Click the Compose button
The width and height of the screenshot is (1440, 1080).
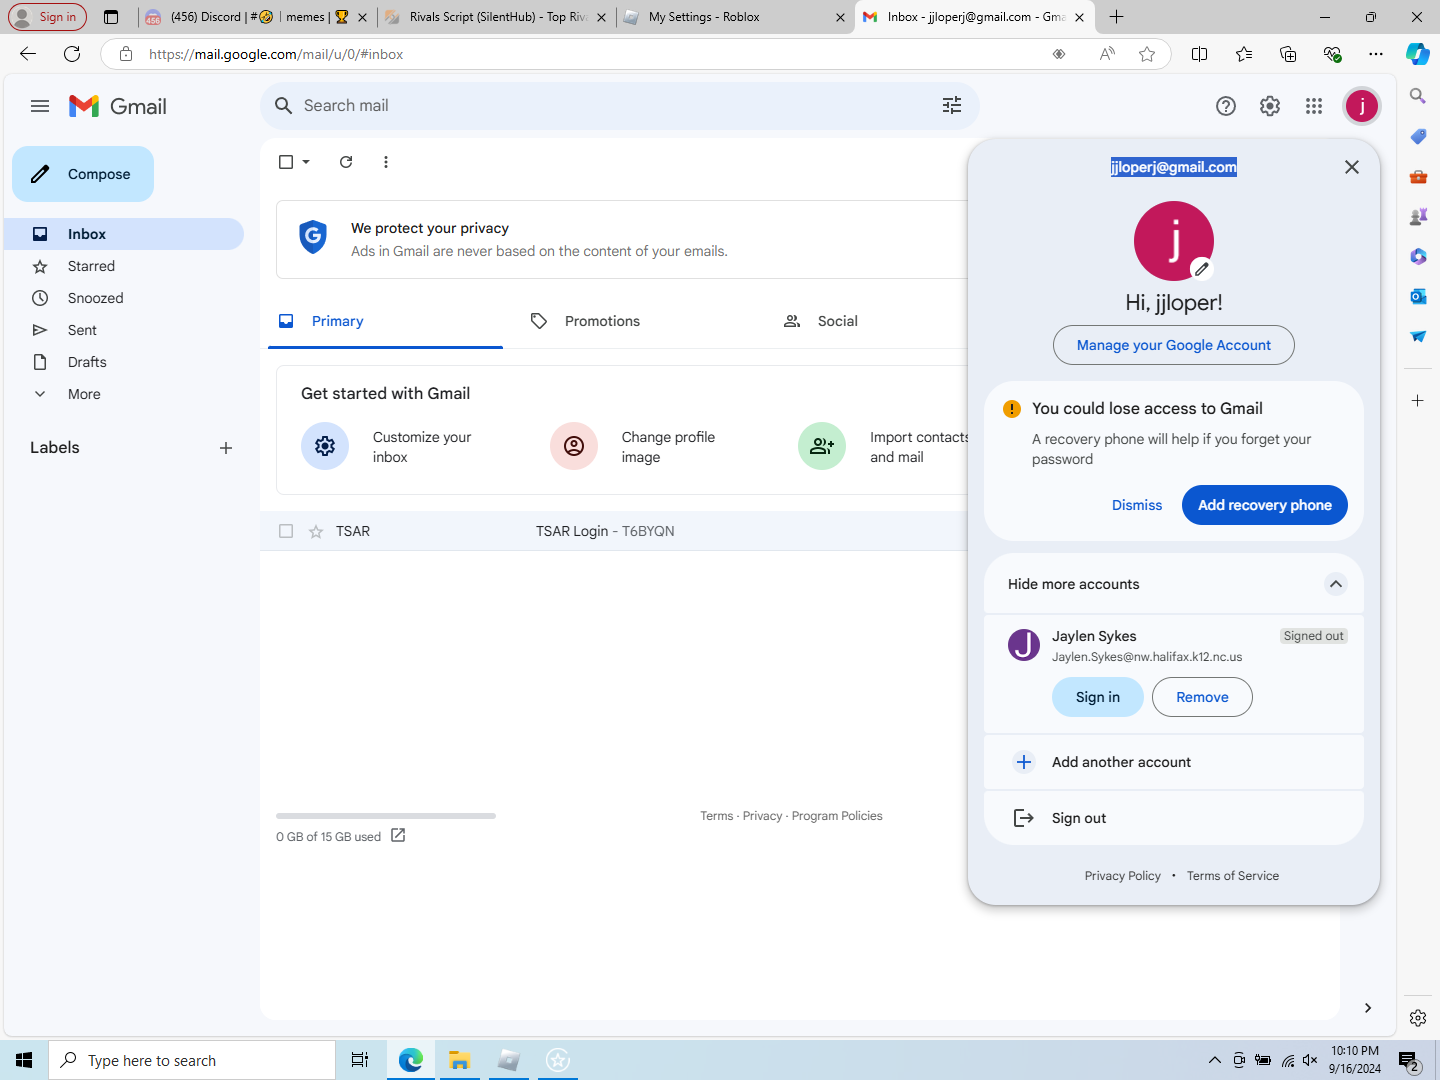point(83,174)
